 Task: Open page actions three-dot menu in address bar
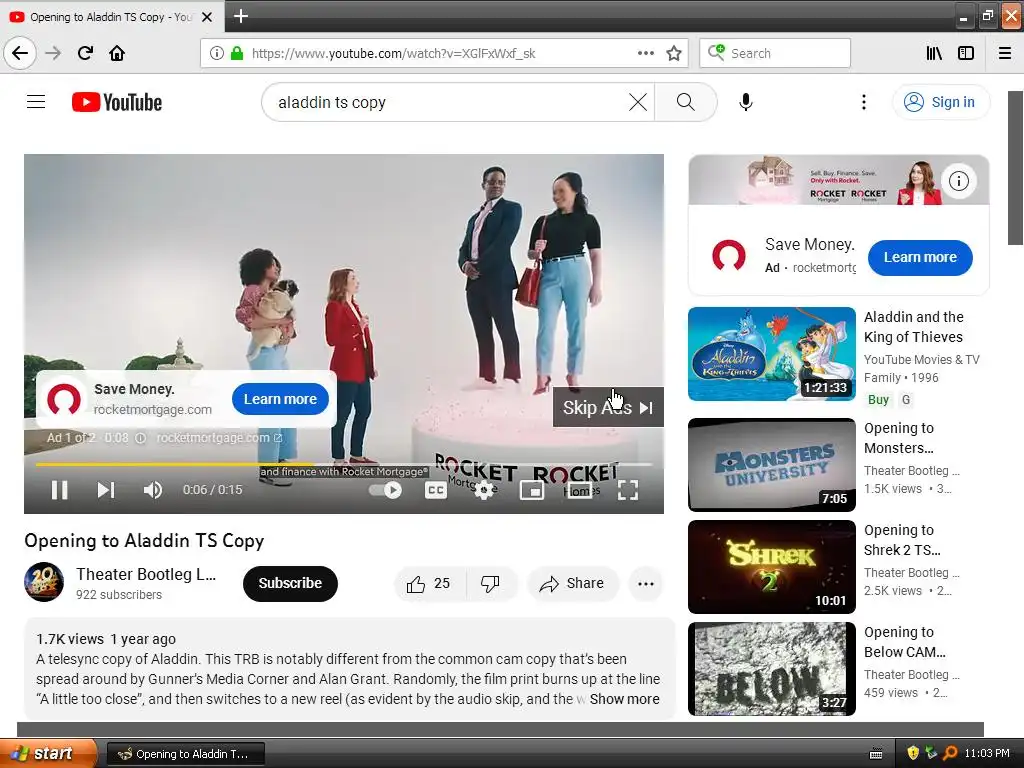645,53
